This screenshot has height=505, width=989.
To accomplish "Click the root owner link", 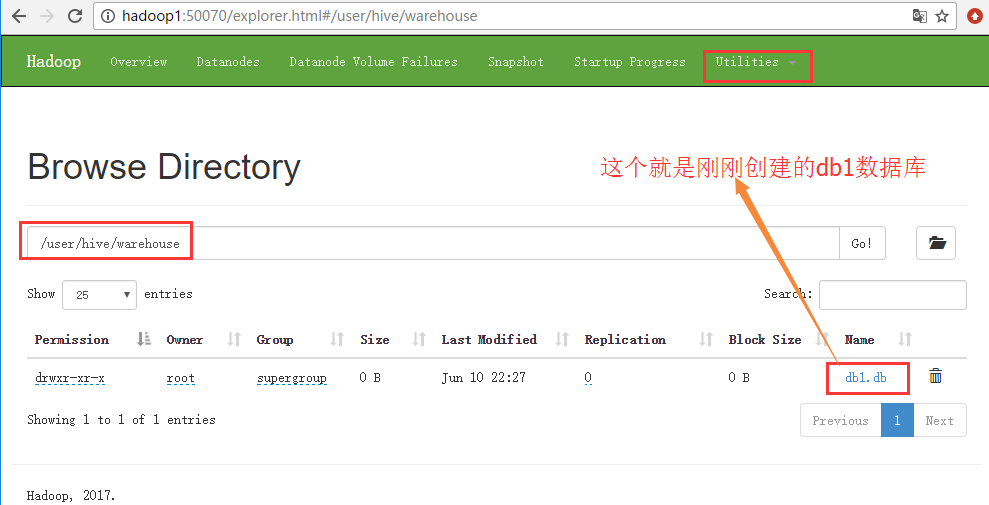I will pos(180,378).
